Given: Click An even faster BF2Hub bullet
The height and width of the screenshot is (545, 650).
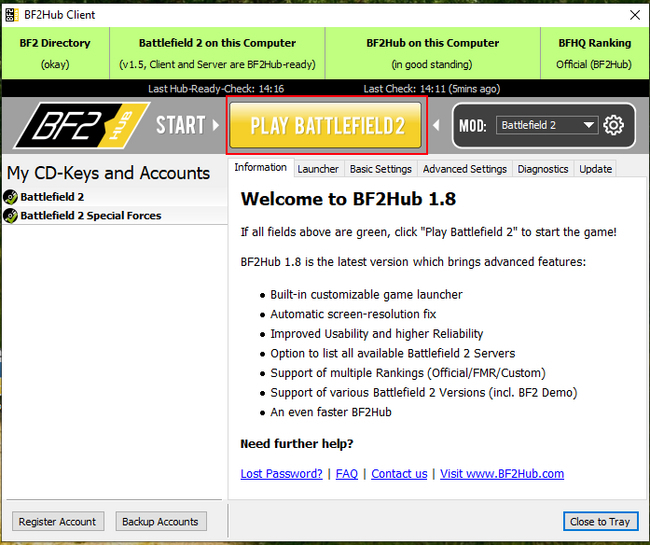Looking at the screenshot, I should pos(331,412).
